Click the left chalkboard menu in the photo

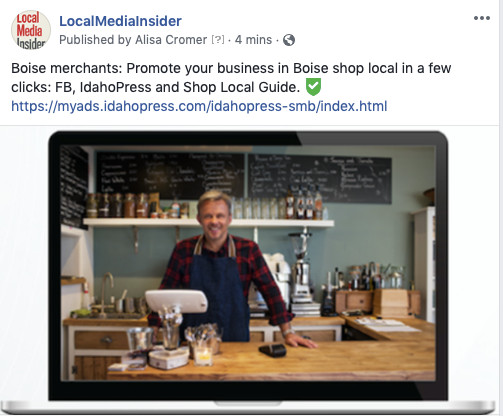tap(170, 175)
